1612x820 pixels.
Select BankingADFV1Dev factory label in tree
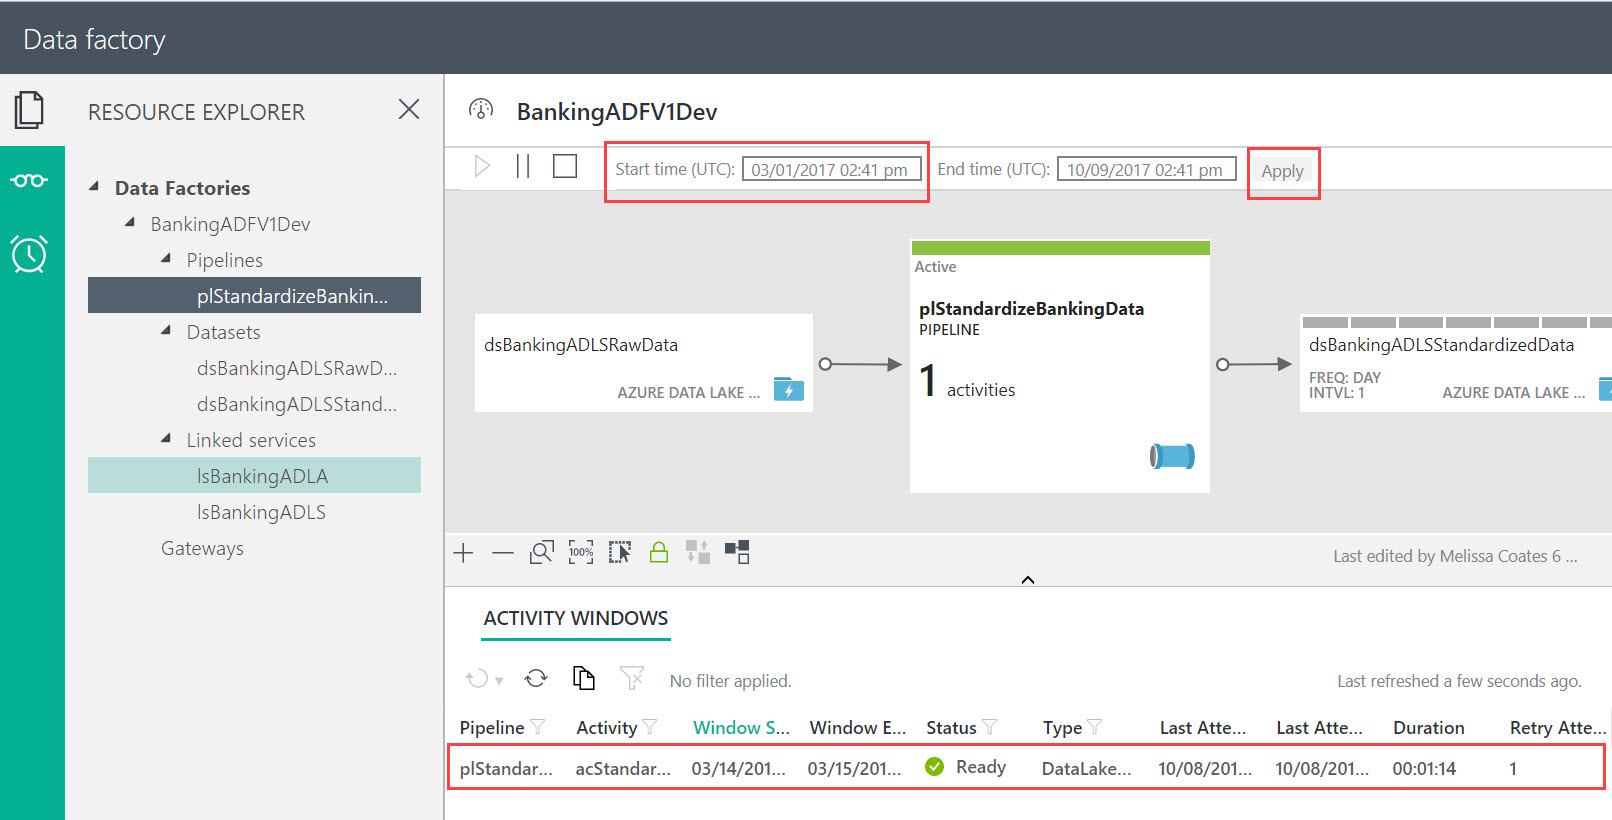pos(230,224)
